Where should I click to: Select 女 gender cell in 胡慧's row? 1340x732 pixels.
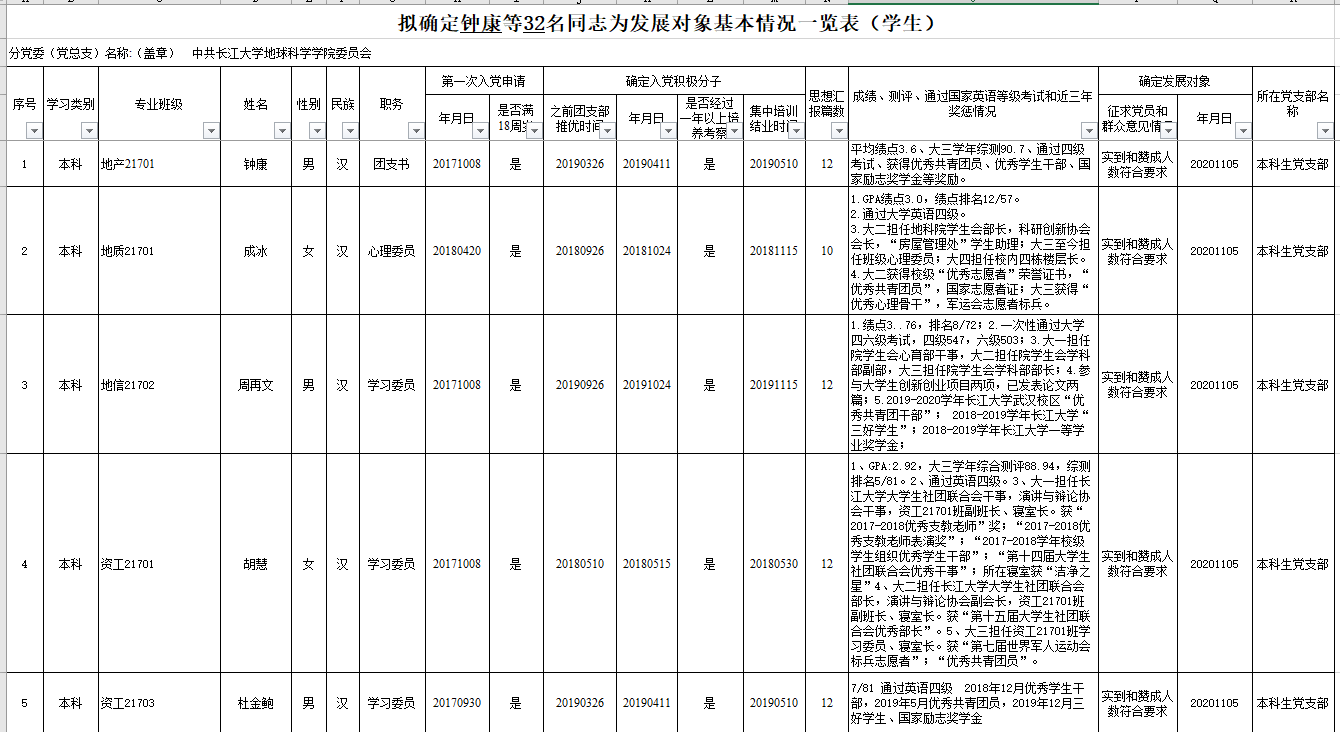(x=309, y=564)
